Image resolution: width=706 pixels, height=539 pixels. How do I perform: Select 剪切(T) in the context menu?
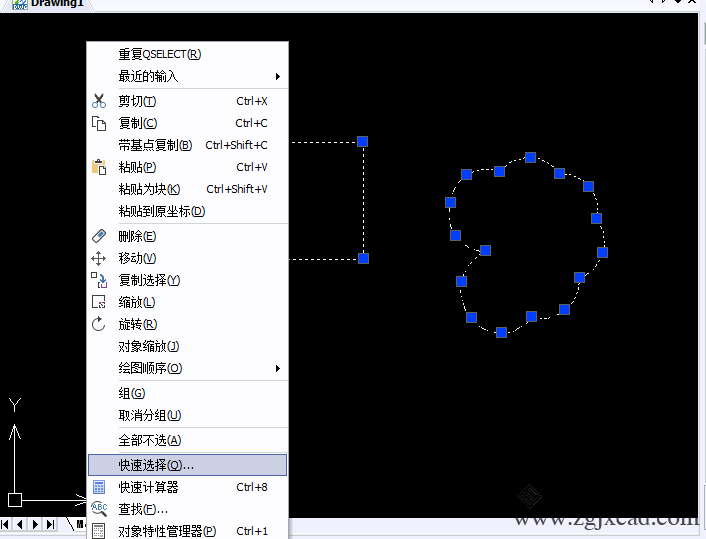(x=187, y=101)
